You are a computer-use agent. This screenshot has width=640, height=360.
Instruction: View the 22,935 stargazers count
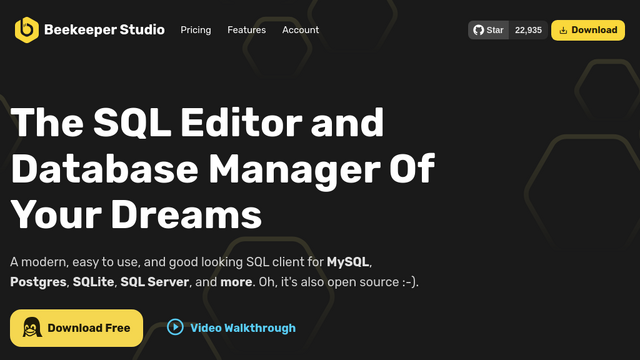[x=528, y=30]
